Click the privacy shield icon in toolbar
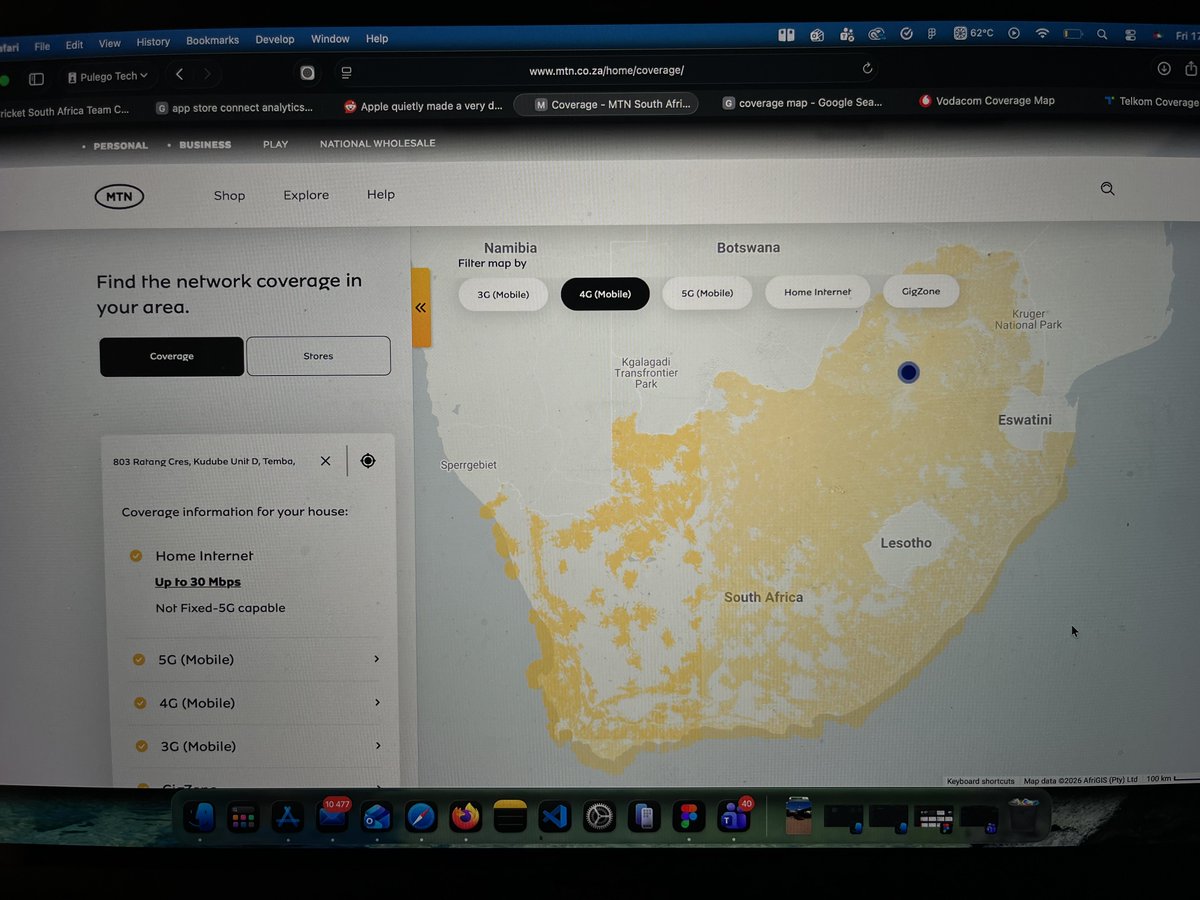 307,73
